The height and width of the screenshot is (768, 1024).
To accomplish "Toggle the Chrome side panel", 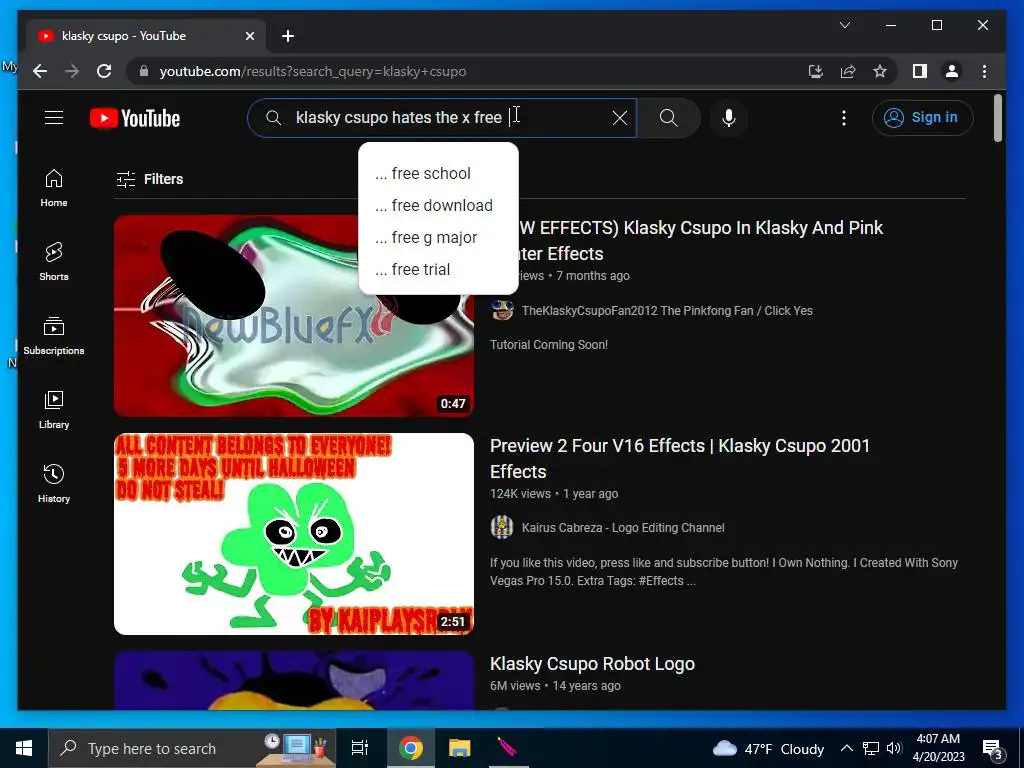I will (x=920, y=71).
